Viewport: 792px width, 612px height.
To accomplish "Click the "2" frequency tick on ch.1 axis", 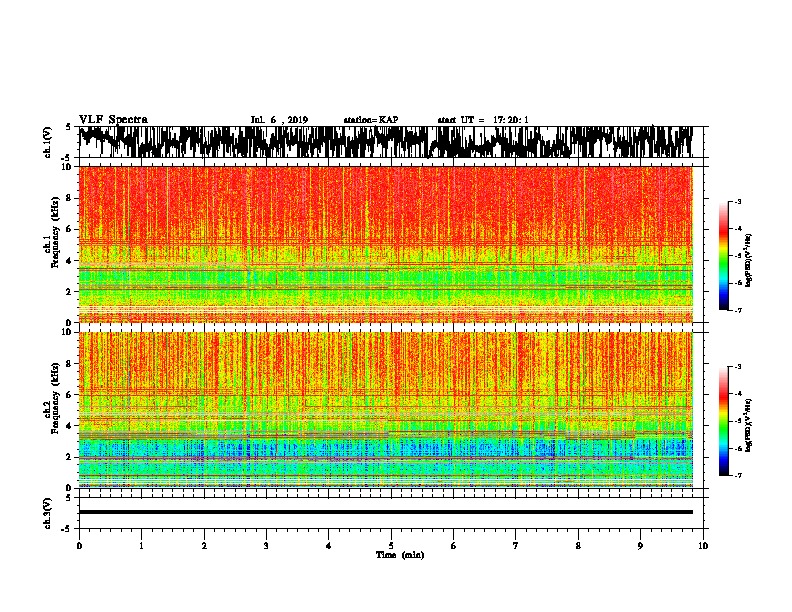I will [70, 292].
